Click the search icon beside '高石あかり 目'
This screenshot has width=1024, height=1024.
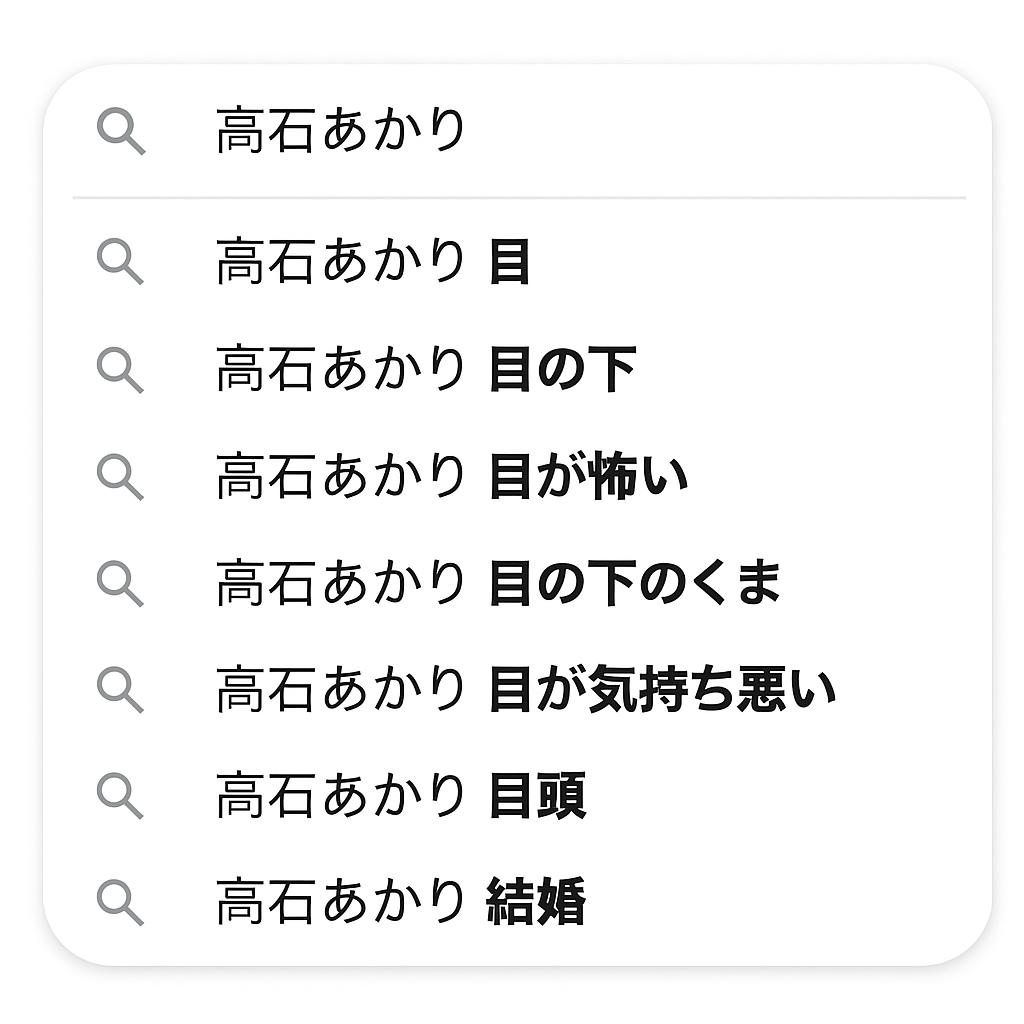tap(120, 262)
